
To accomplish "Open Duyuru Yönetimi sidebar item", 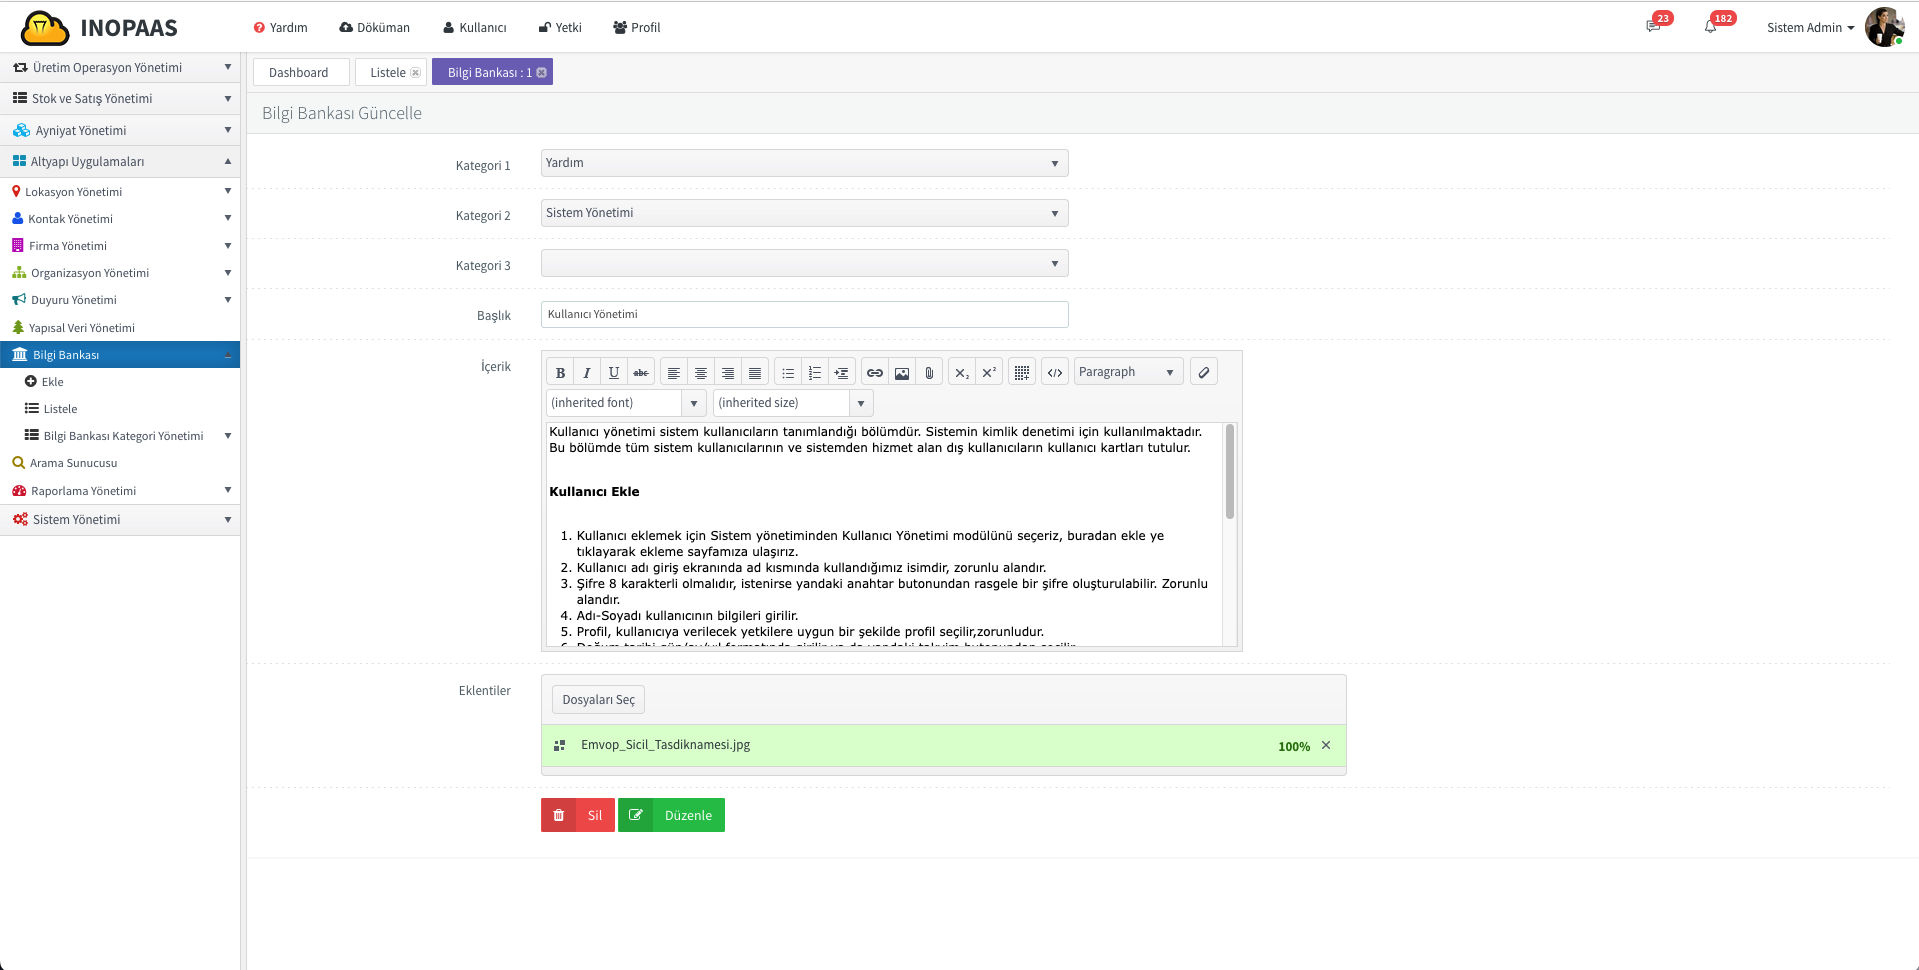I will tap(120, 300).
